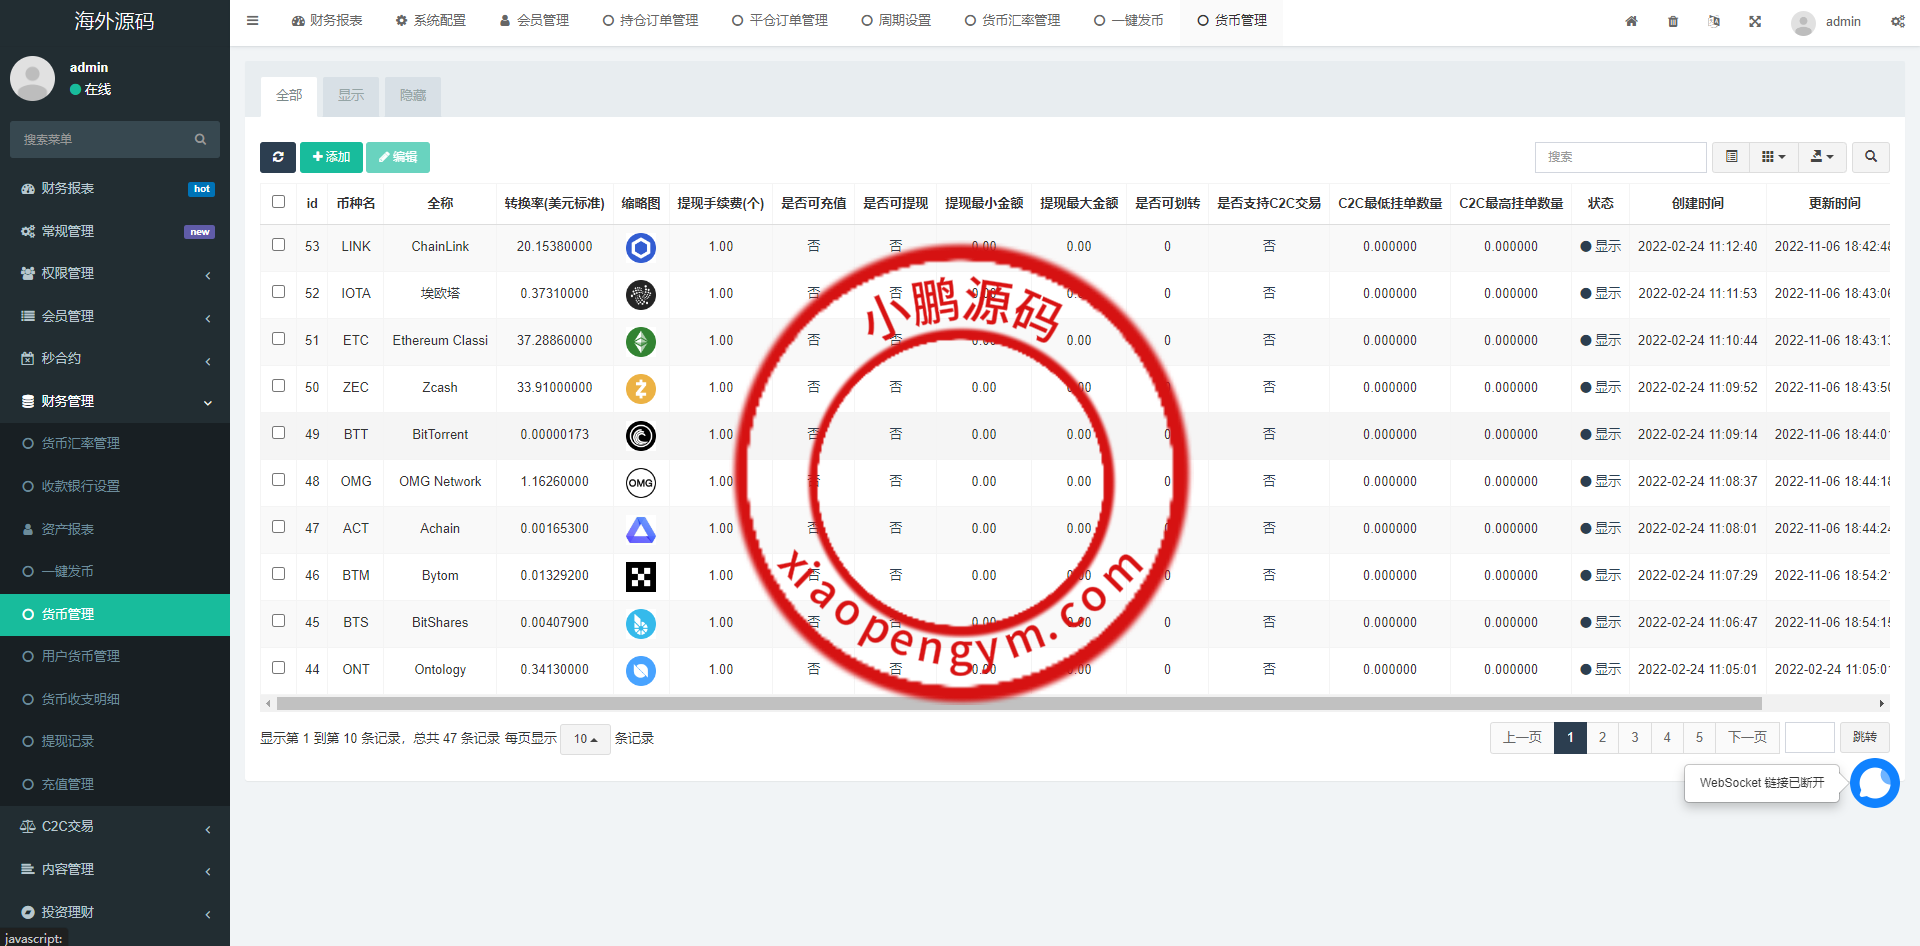Toggle fullscreen with the expand icon

(x=1755, y=21)
